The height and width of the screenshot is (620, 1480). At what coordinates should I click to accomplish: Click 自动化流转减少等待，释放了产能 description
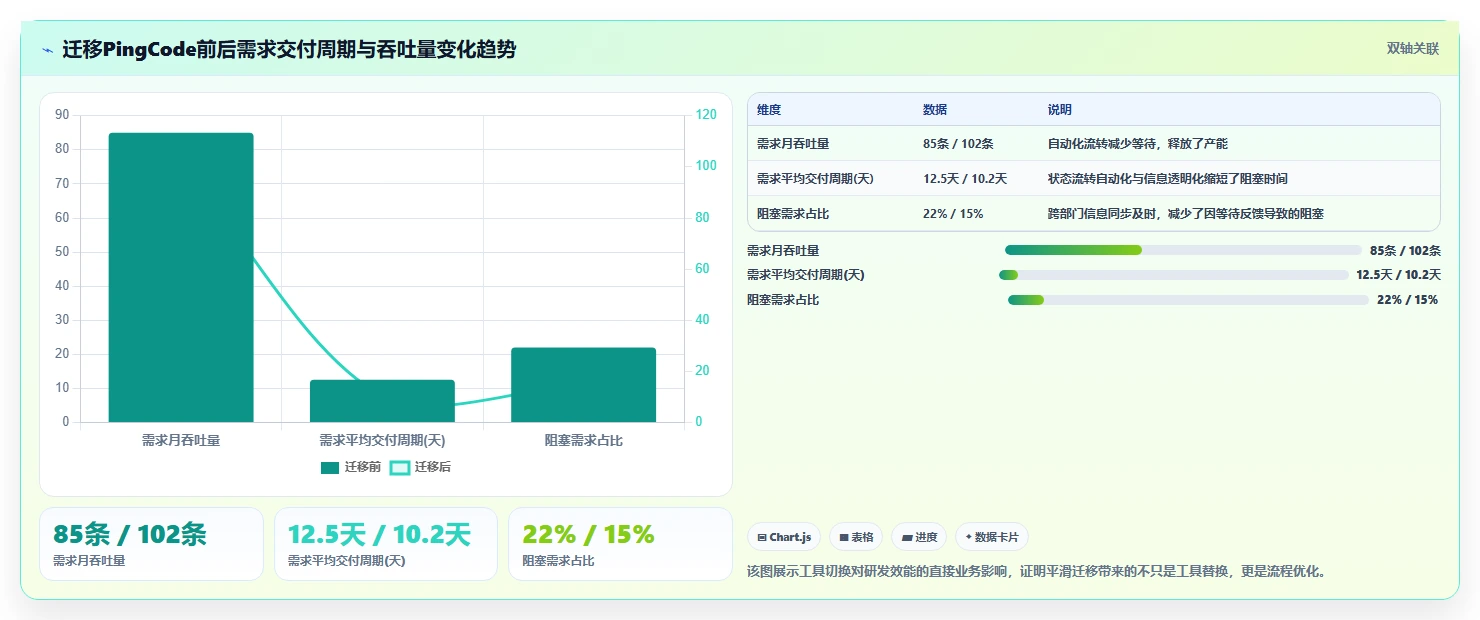pos(1137,144)
